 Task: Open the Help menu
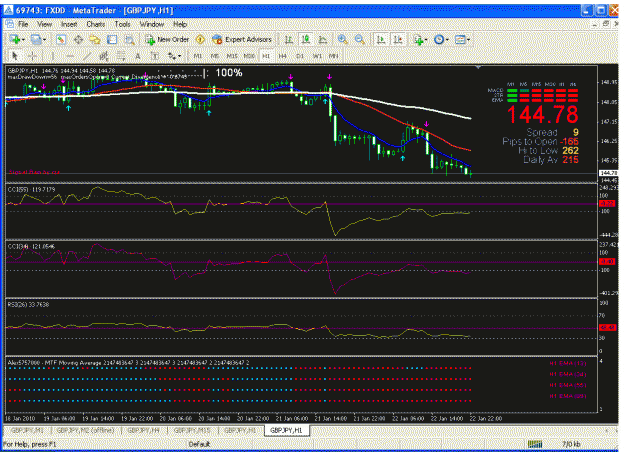click(x=180, y=24)
